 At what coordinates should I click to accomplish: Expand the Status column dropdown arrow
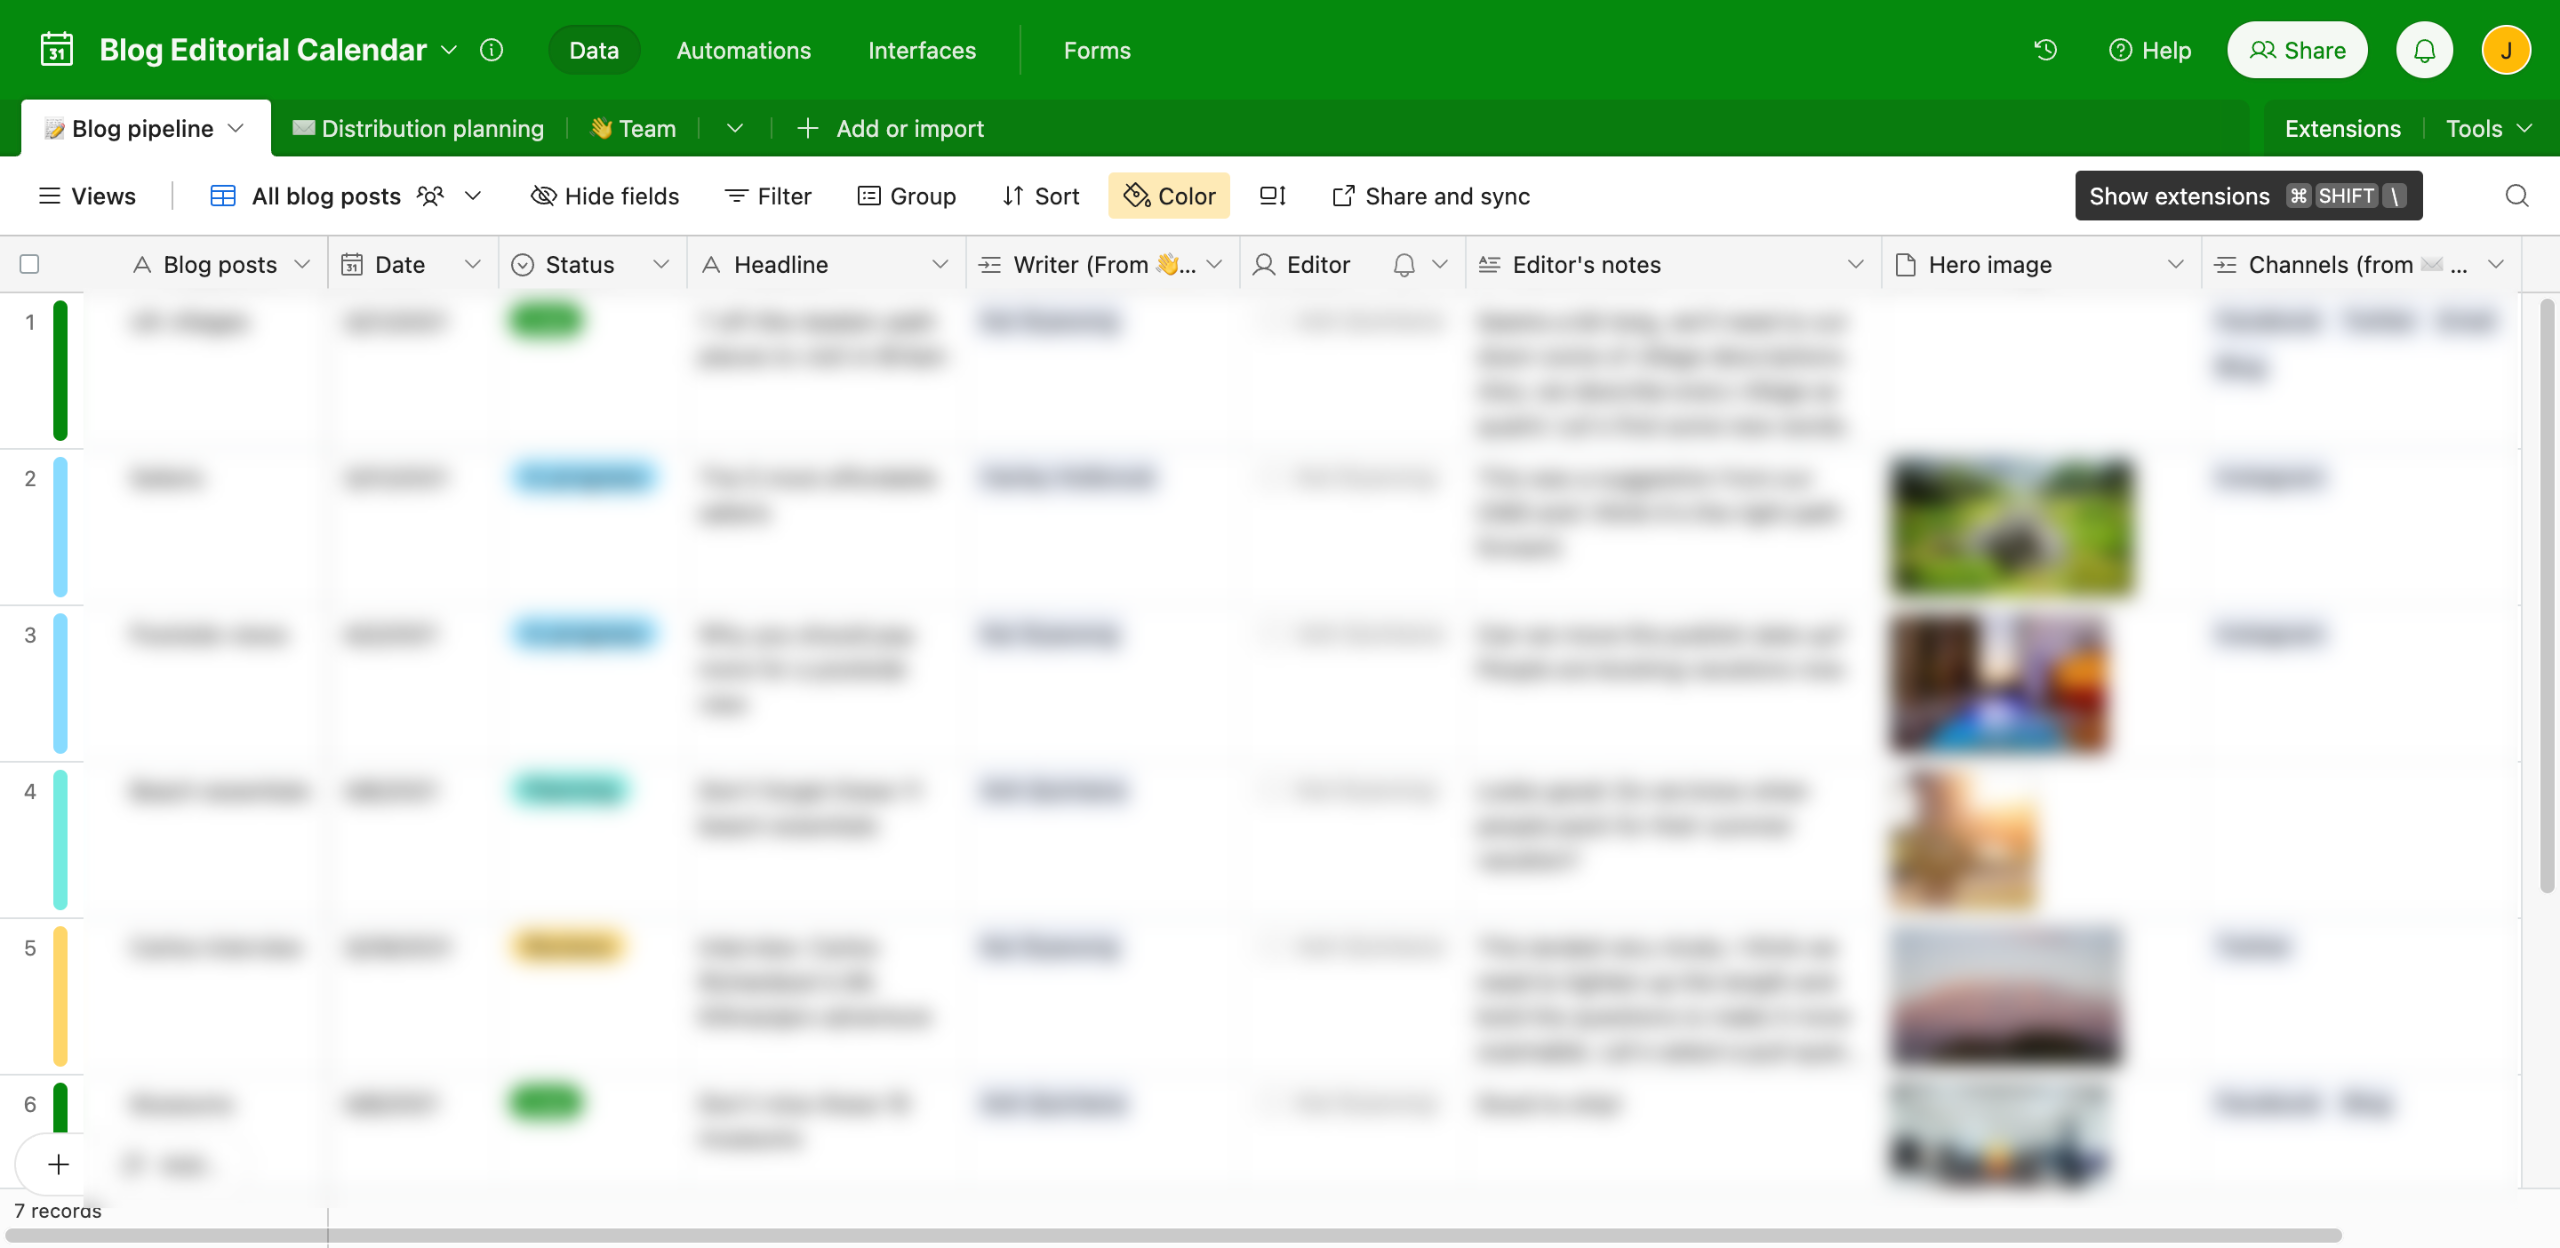(661, 264)
